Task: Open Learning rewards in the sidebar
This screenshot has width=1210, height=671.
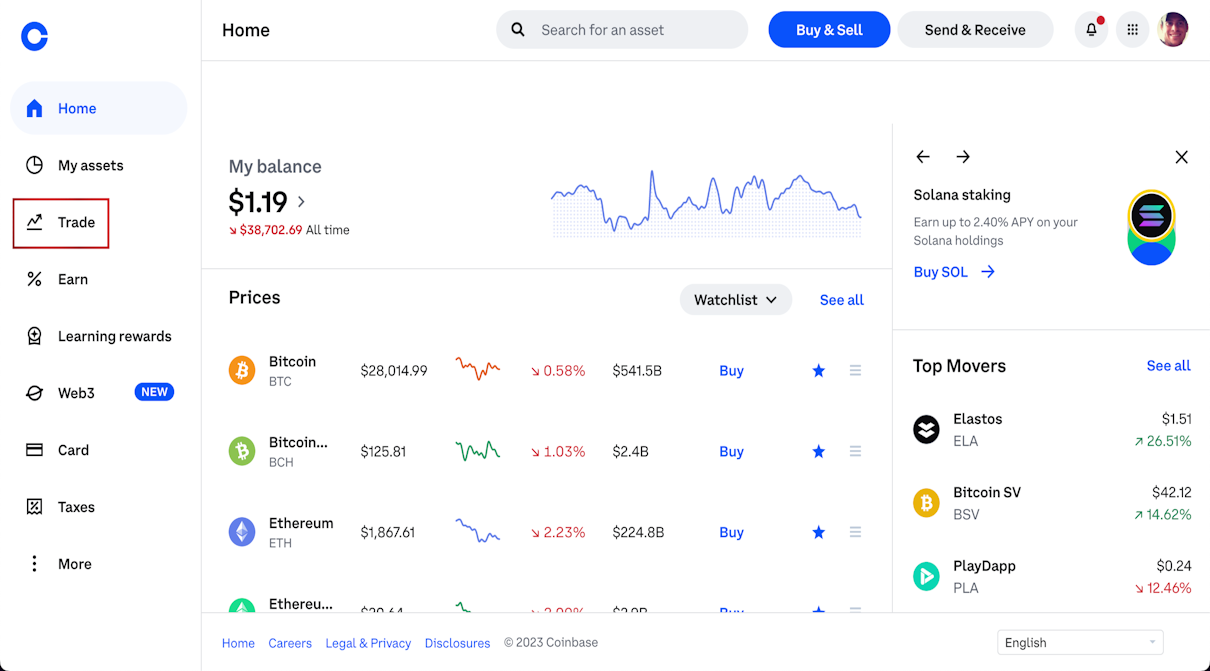Action: (x=99, y=336)
